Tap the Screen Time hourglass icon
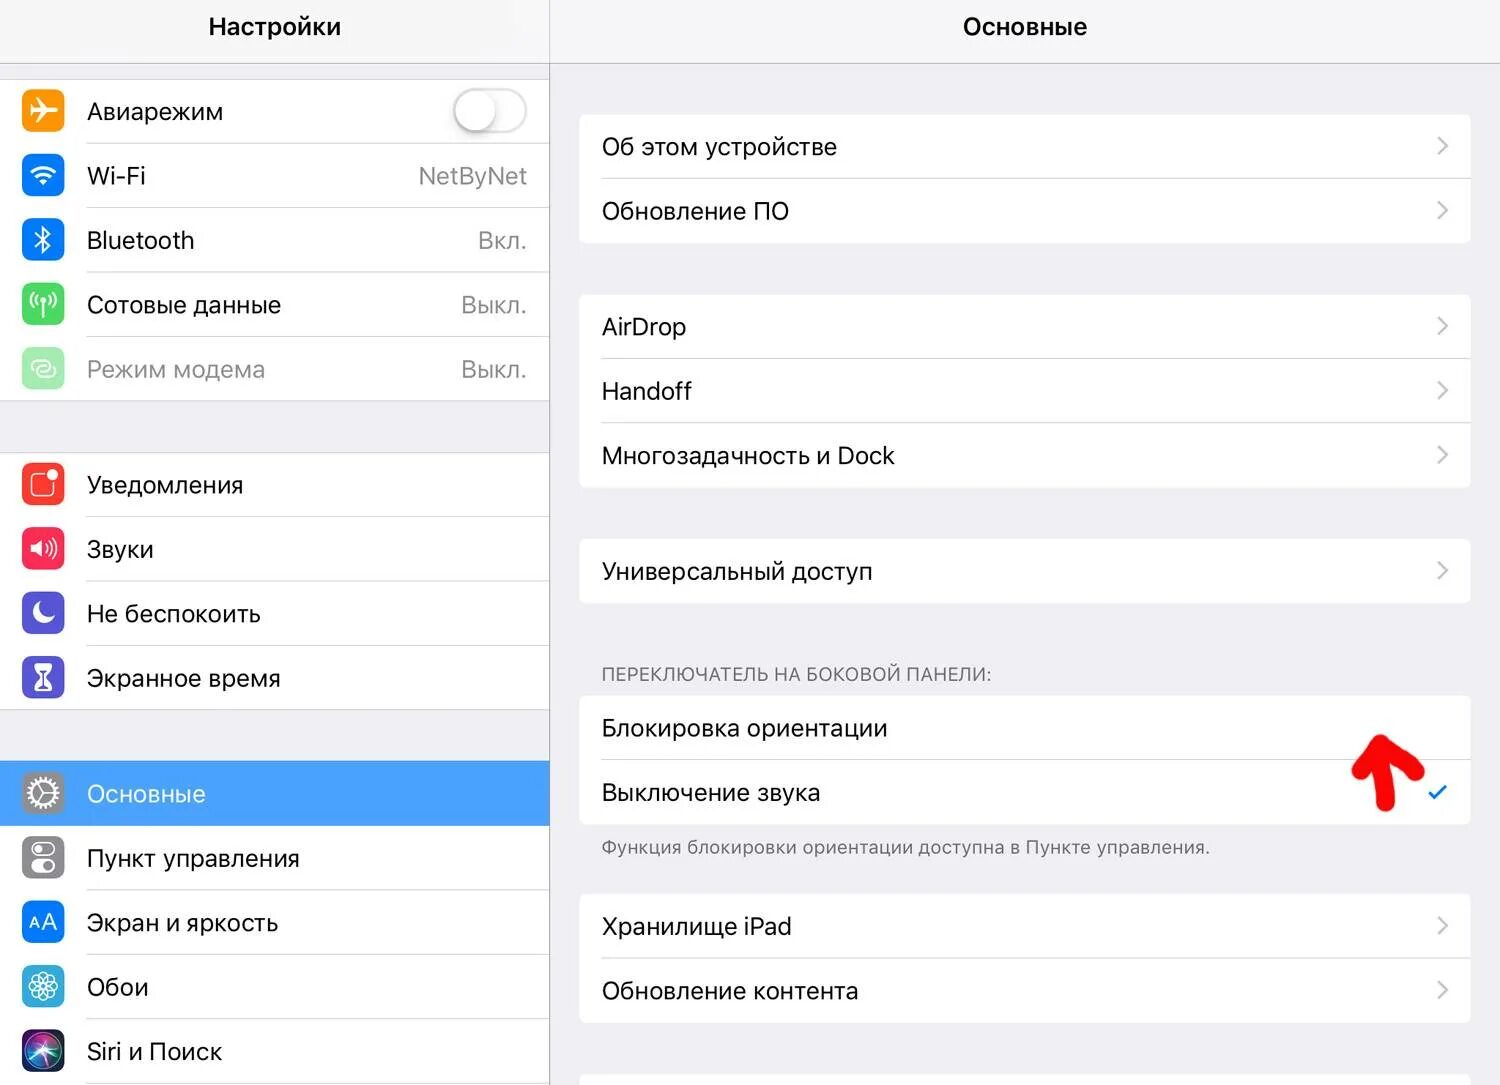The width and height of the screenshot is (1500, 1085). tap(43, 678)
